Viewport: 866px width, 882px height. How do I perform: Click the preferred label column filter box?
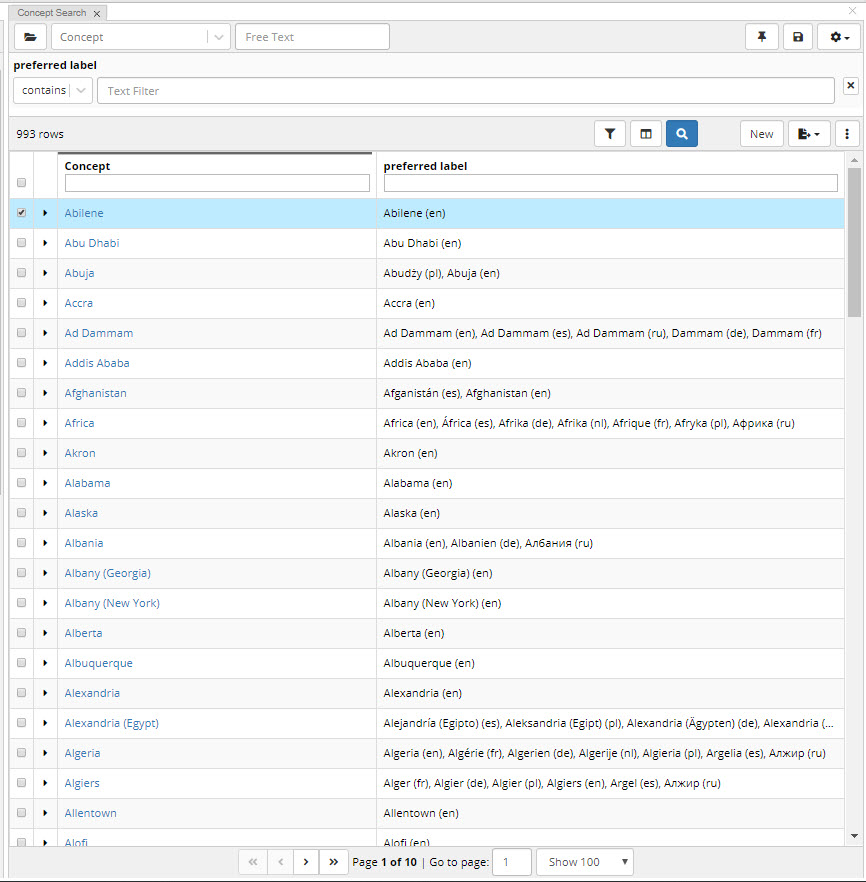[x=611, y=183]
